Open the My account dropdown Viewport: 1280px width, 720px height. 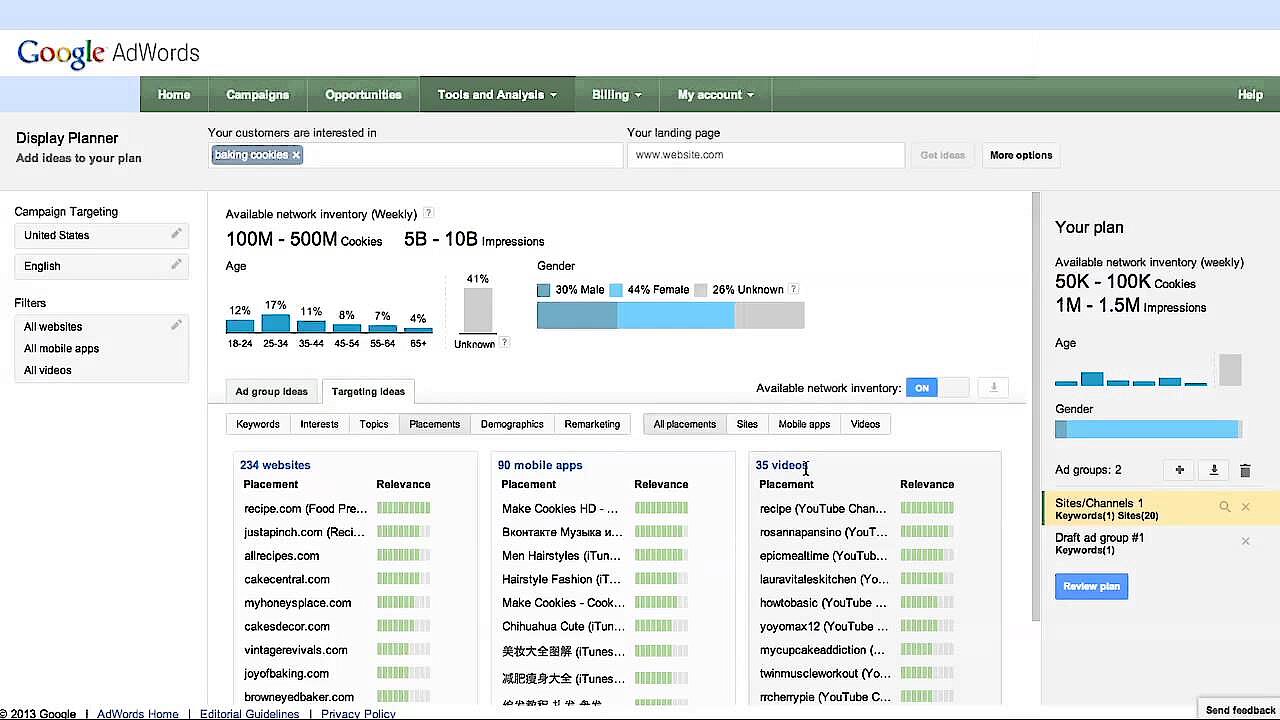(715, 95)
